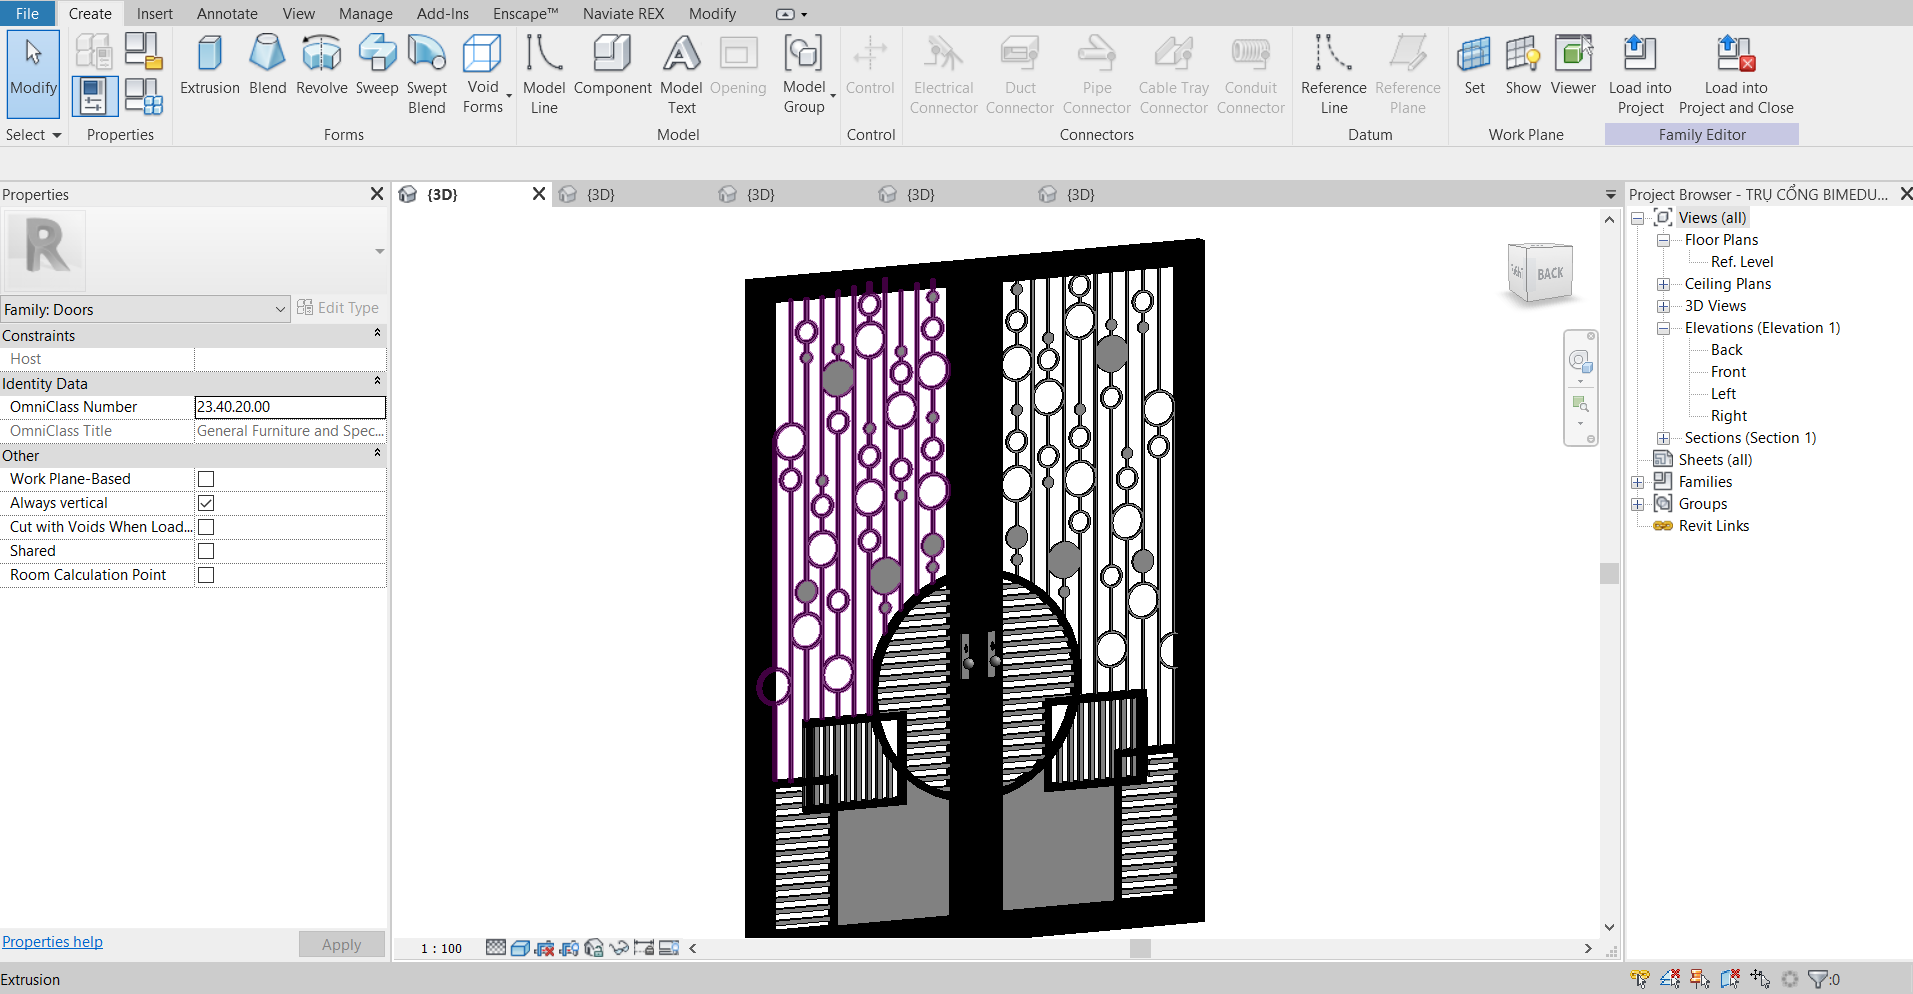Expand the Families node in Project Browser
Screen dimensions: 1913x994
tap(1637, 482)
